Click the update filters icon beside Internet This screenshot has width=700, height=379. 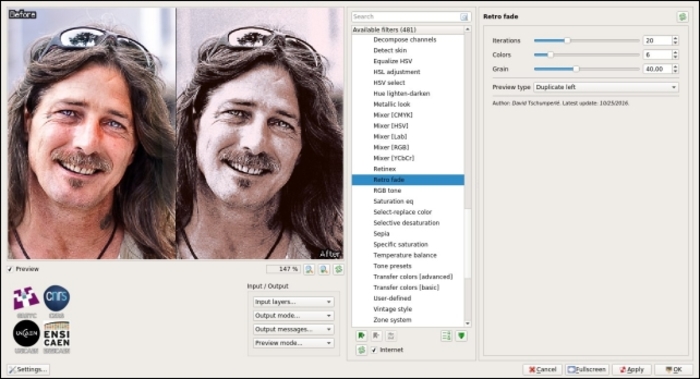[x=361, y=350]
